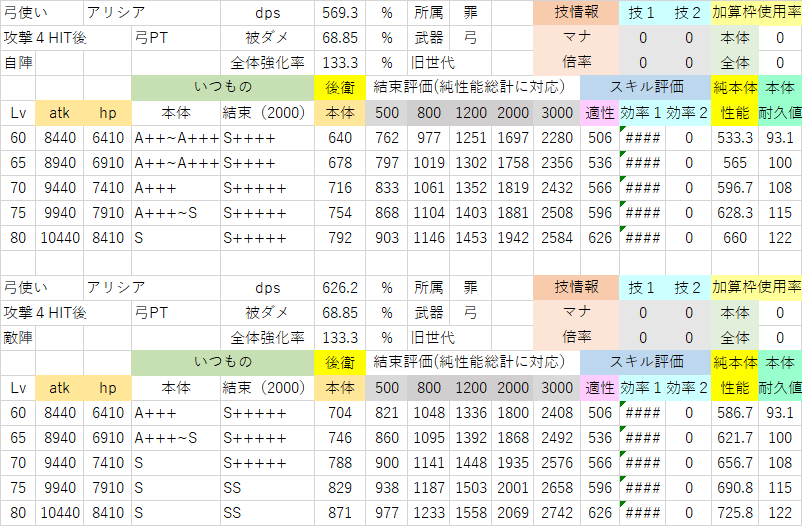Screen dimensions: 802x526
Task: Select the cell showing 678
Action: 340,163
